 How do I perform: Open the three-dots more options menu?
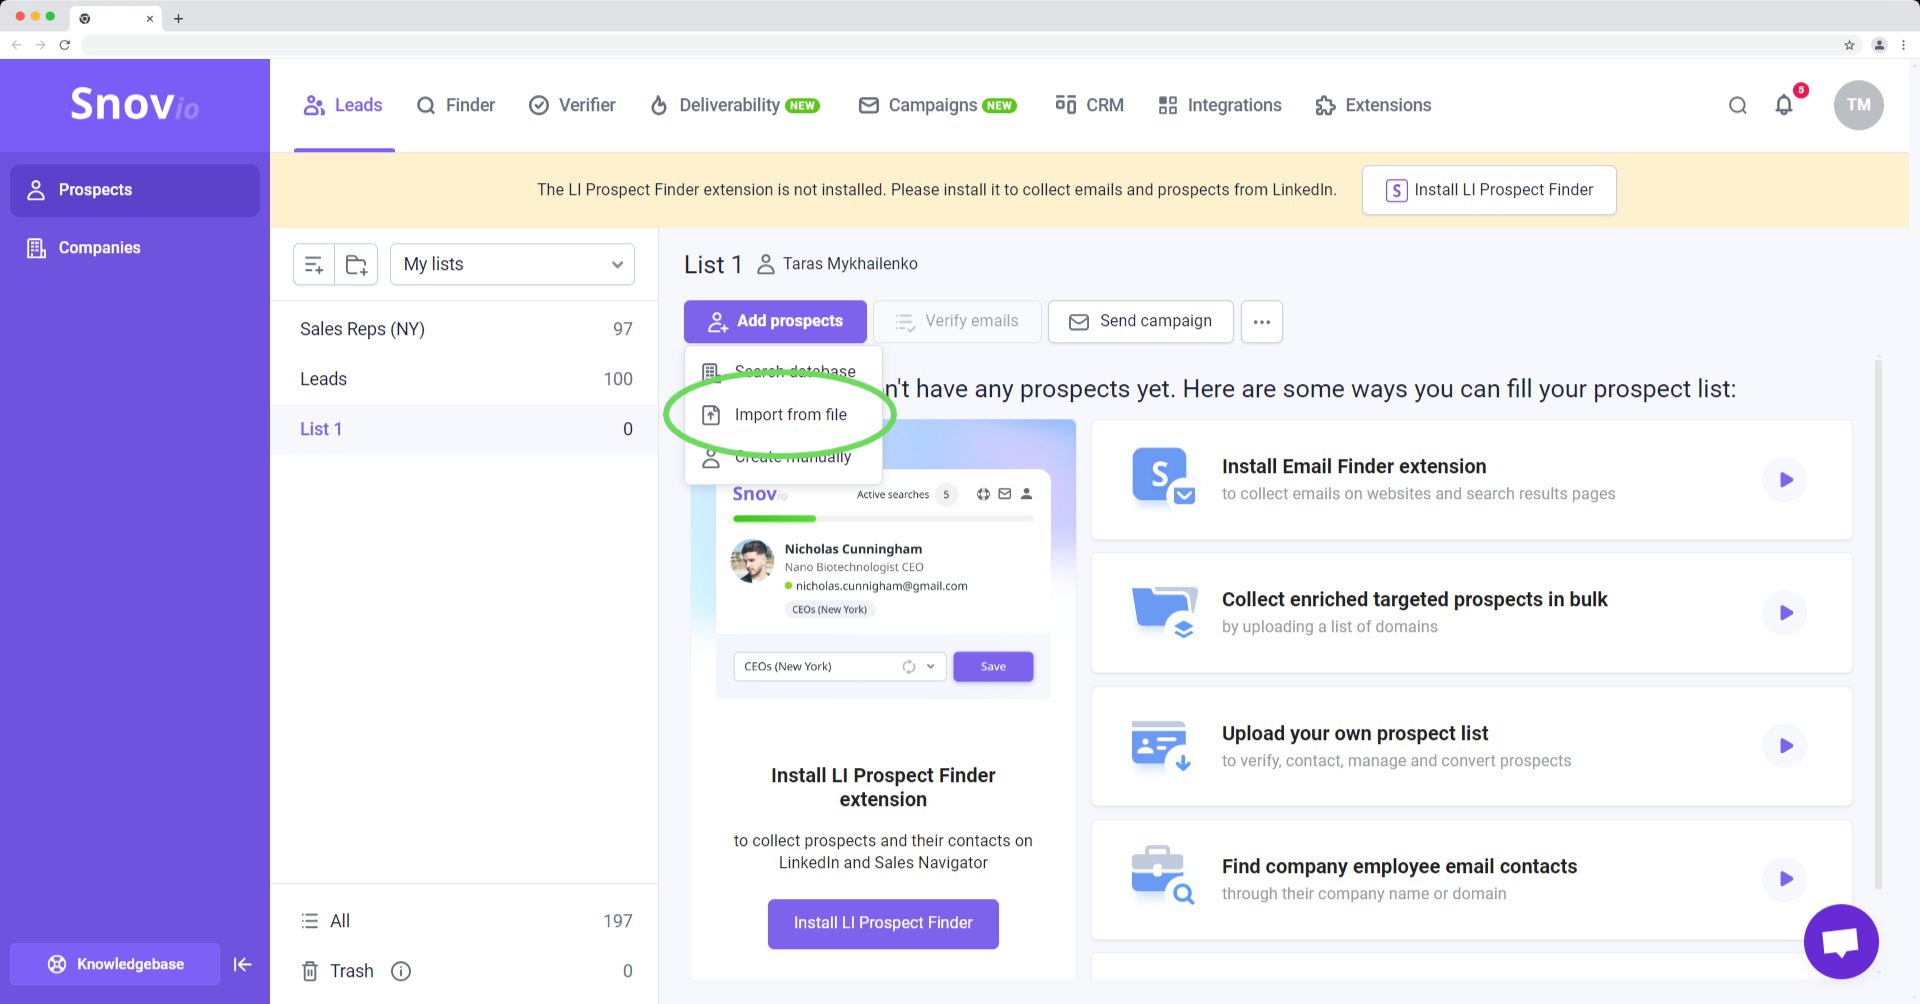click(1261, 322)
